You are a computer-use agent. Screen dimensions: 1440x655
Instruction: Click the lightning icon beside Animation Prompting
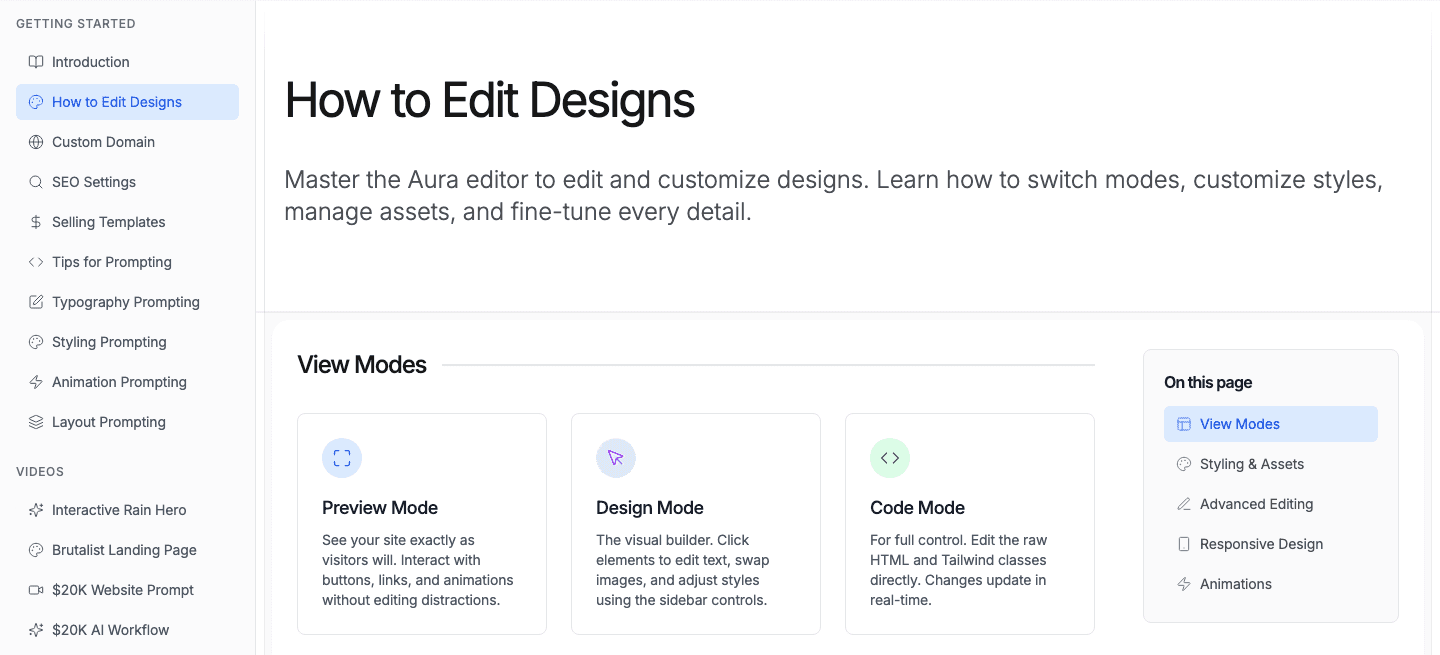(x=36, y=382)
